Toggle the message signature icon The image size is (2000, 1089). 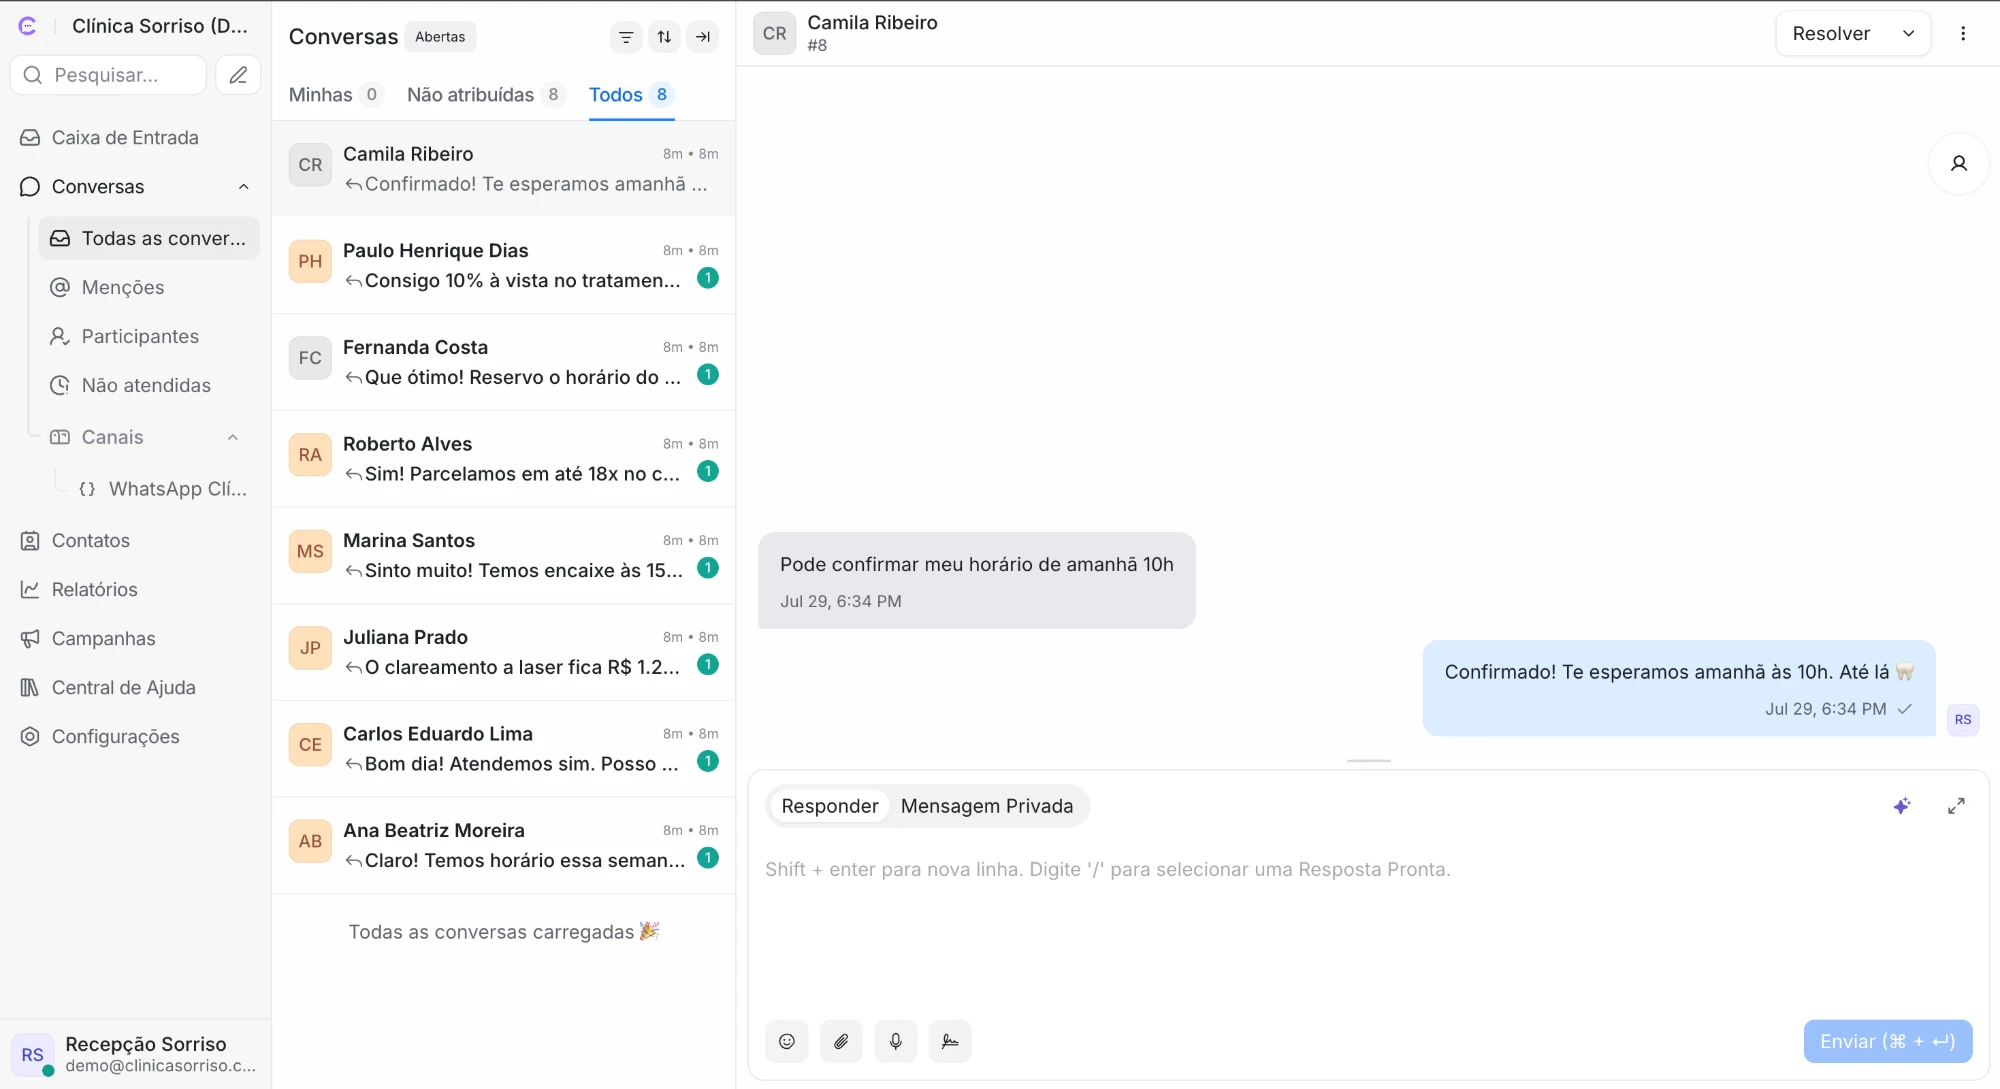pos(950,1041)
